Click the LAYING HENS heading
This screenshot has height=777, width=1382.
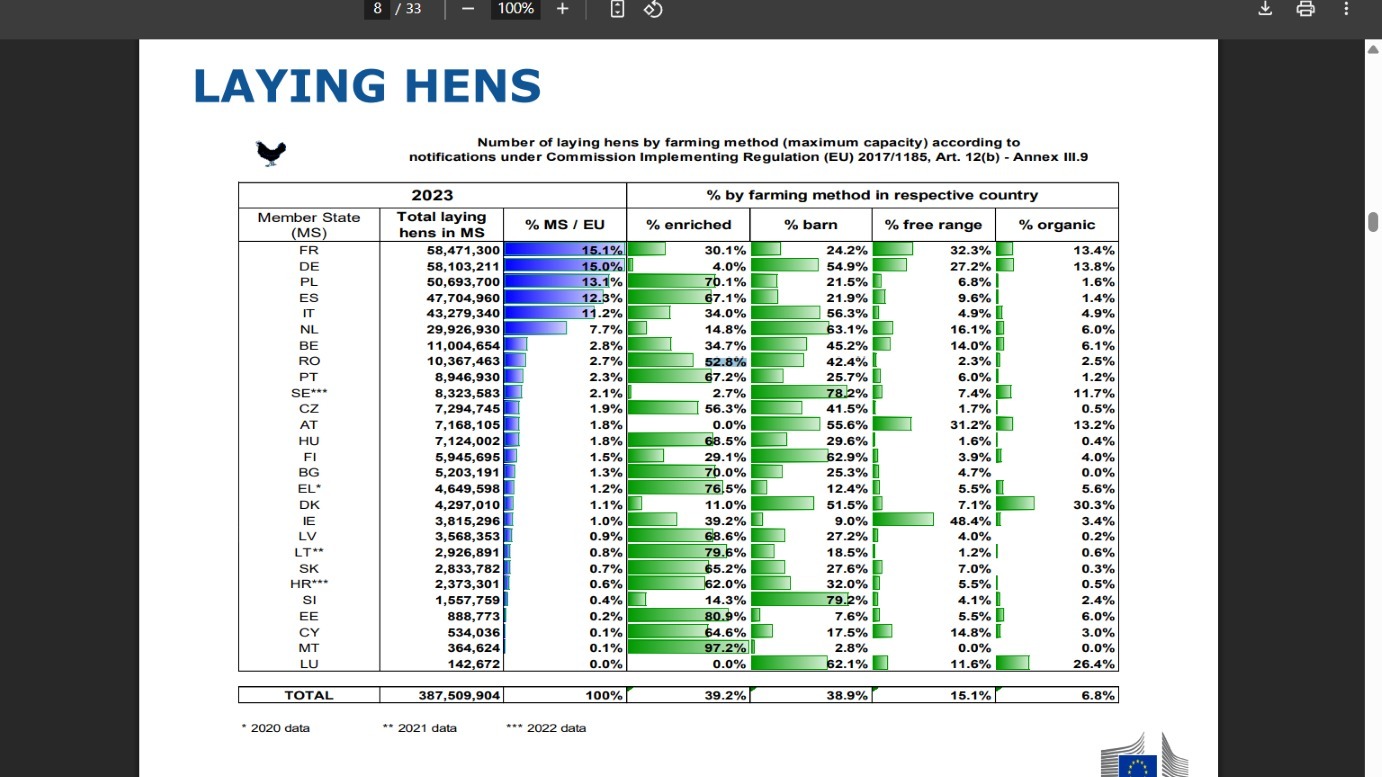pyautogui.click(x=367, y=86)
